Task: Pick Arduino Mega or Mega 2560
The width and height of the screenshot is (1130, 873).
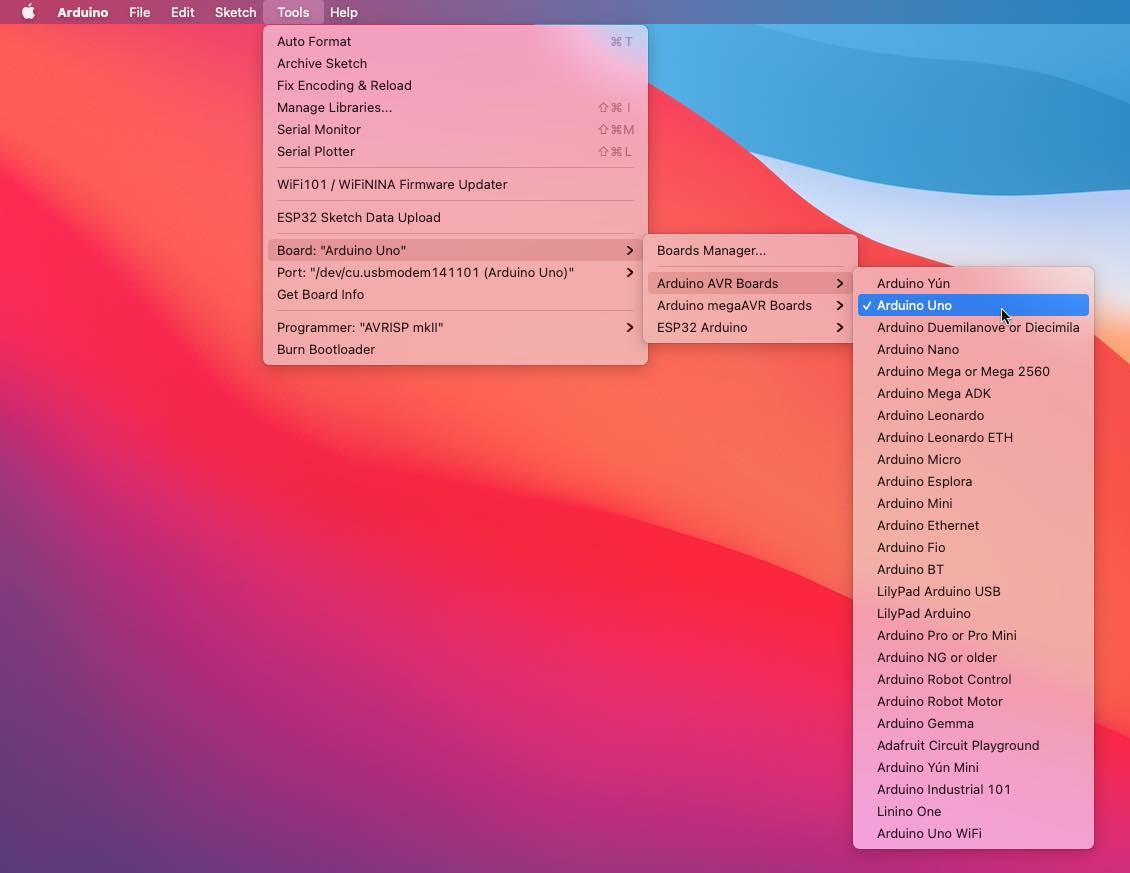Action: tap(963, 371)
